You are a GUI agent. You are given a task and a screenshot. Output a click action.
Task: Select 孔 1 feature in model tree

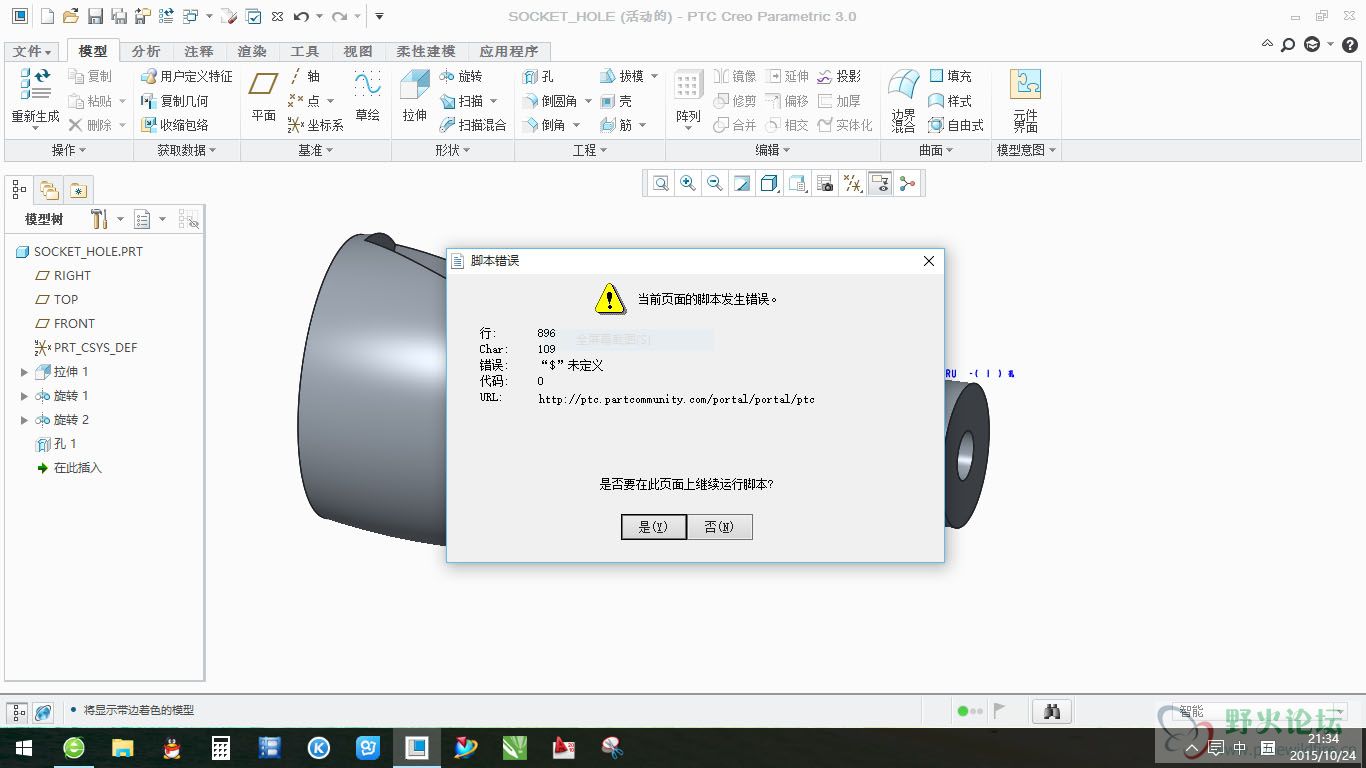coord(56,444)
